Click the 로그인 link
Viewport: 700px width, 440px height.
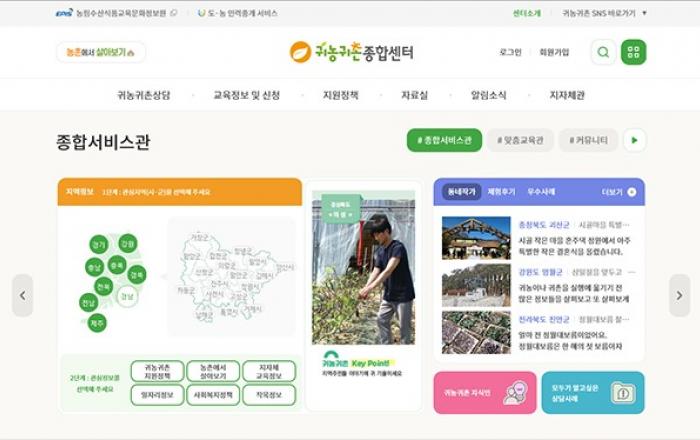click(510, 52)
